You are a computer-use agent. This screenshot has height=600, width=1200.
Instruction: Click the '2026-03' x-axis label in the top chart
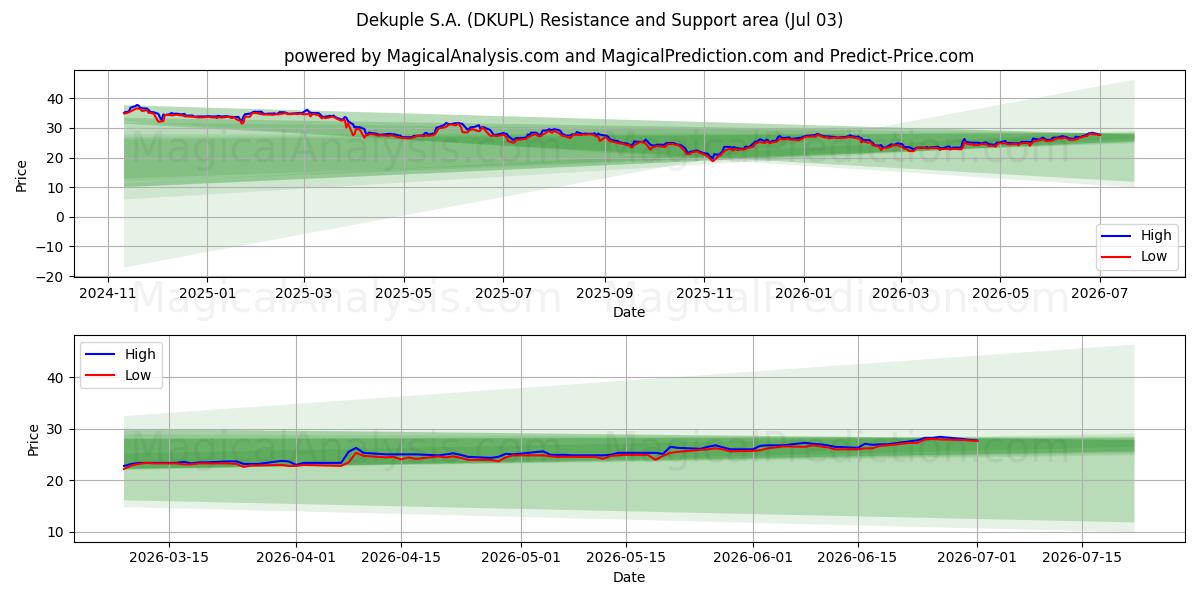click(x=900, y=294)
